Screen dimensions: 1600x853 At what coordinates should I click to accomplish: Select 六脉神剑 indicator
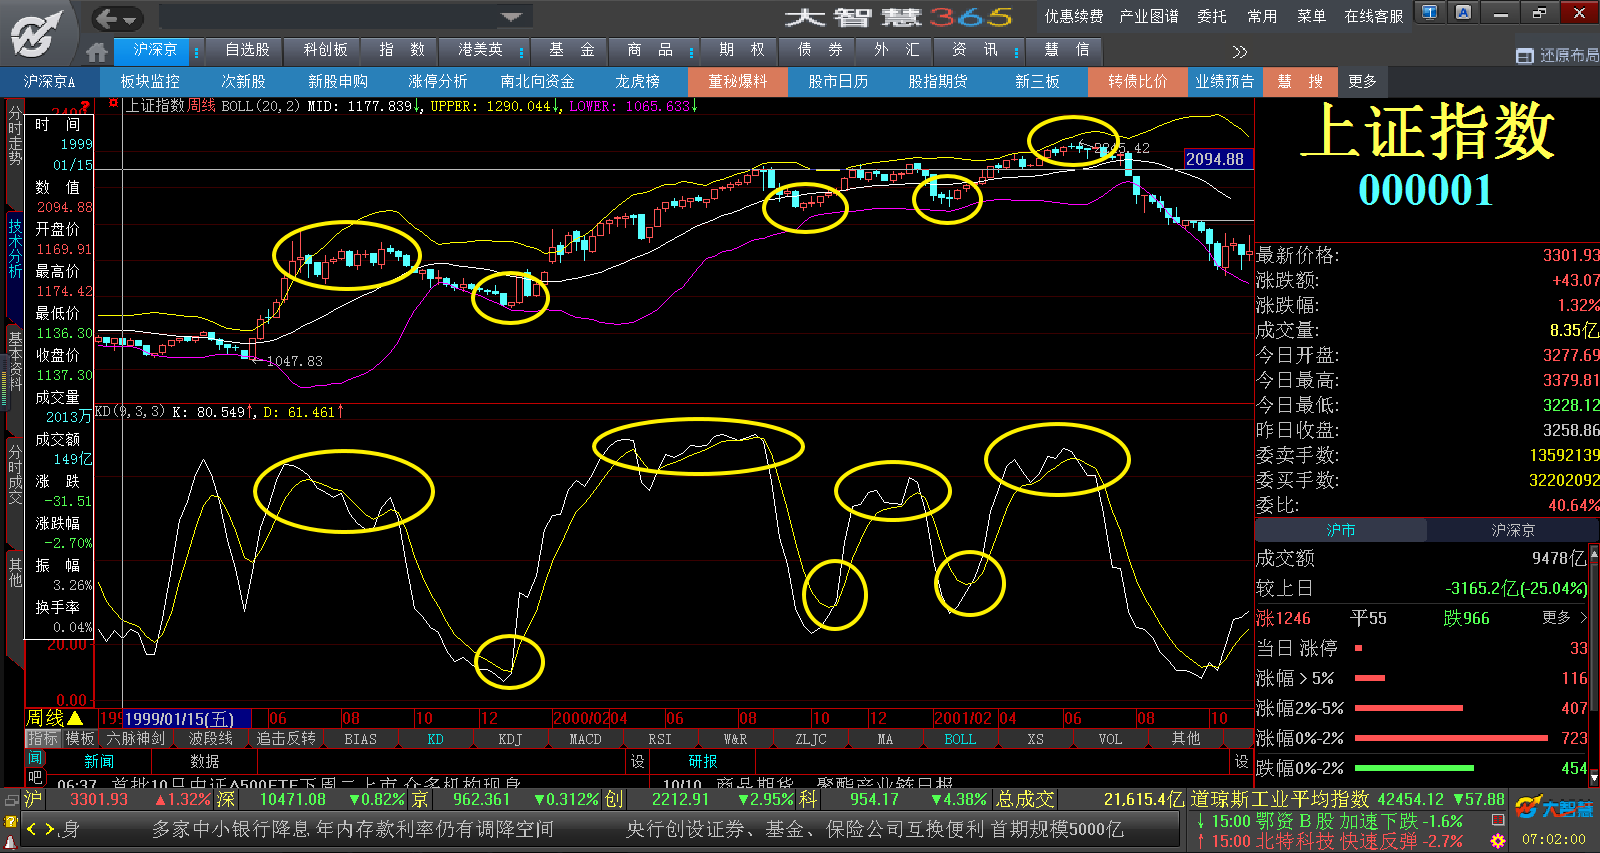point(136,739)
